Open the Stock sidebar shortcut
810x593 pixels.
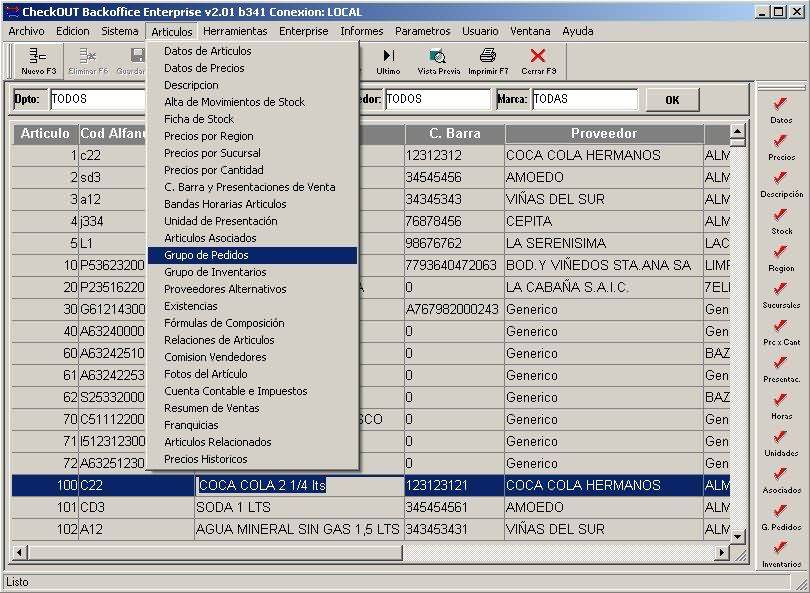click(781, 222)
